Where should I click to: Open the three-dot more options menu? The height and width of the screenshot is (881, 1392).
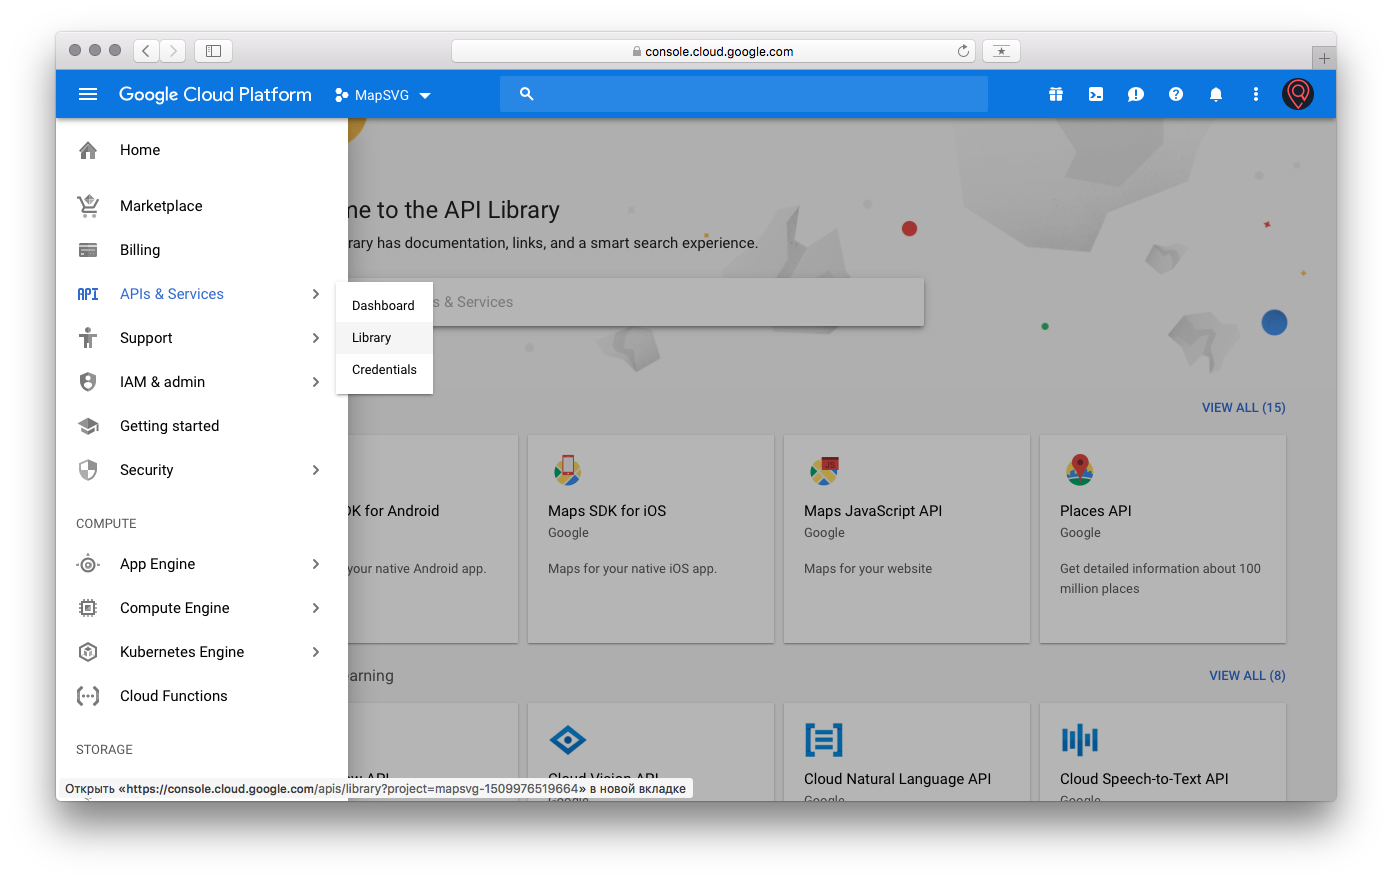[x=1256, y=94]
